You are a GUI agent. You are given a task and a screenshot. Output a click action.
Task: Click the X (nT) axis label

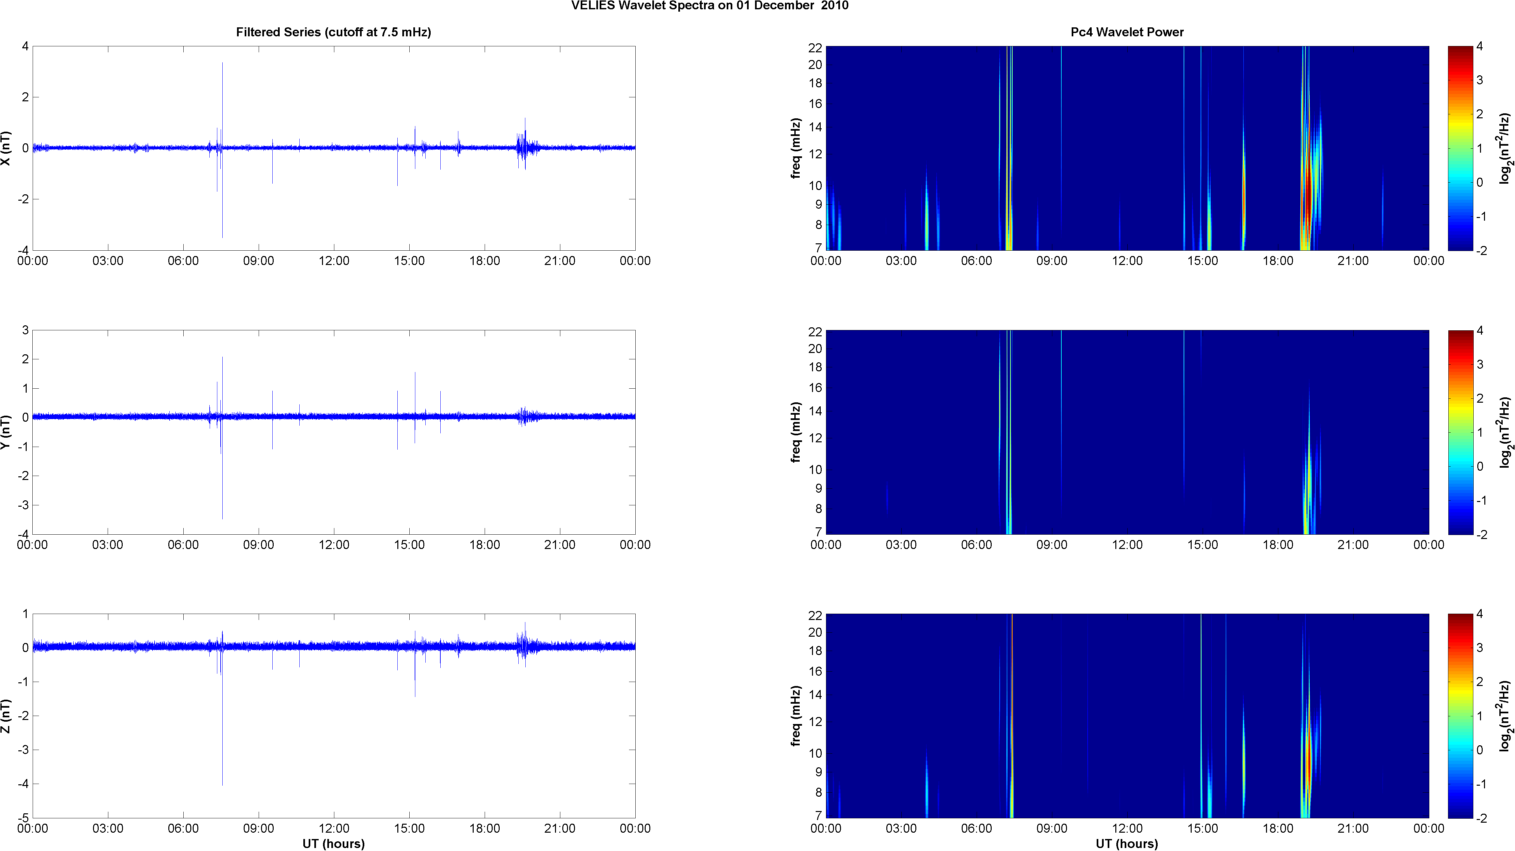coord(7,148)
